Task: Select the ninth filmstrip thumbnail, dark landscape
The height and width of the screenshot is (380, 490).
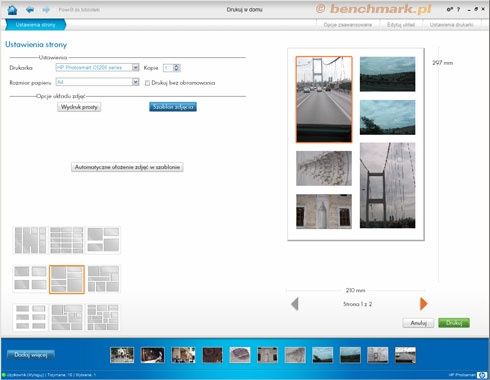Action: [x=350, y=355]
